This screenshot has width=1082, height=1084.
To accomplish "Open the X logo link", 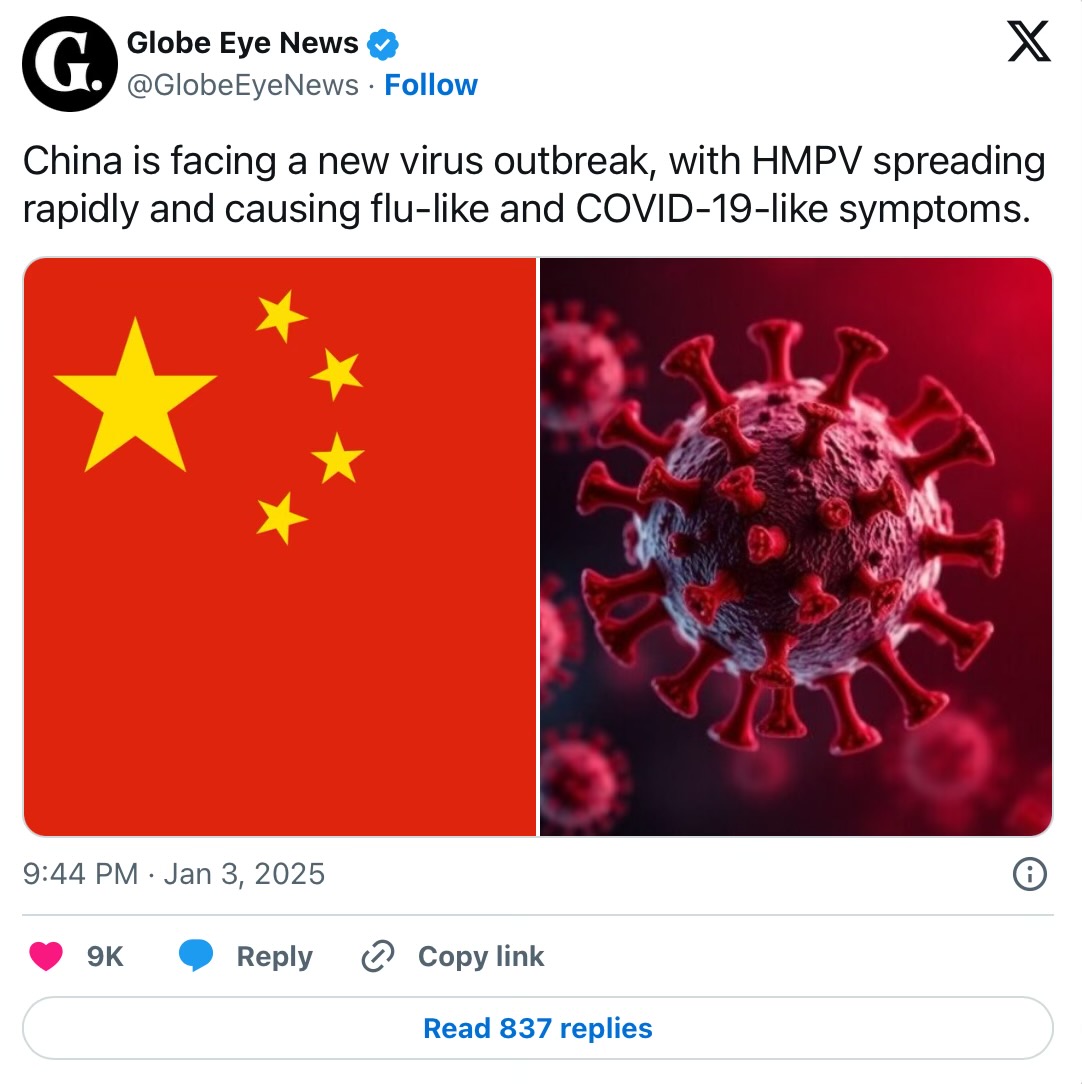I will click(x=1029, y=41).
